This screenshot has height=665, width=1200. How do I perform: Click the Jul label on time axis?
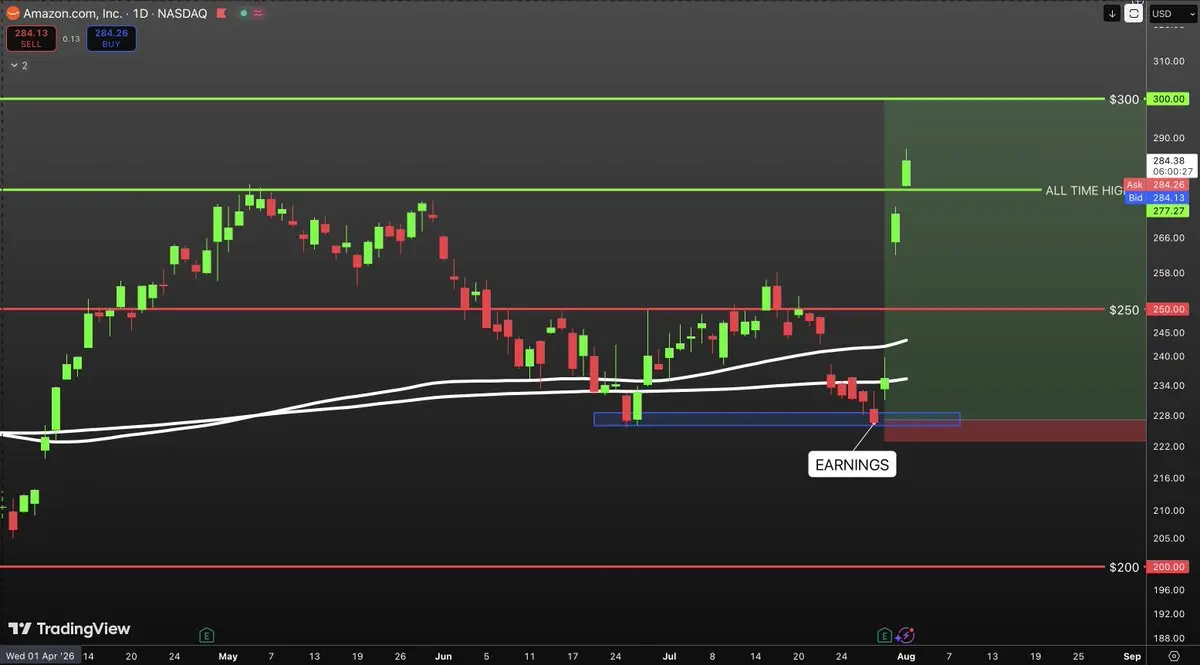[669, 657]
